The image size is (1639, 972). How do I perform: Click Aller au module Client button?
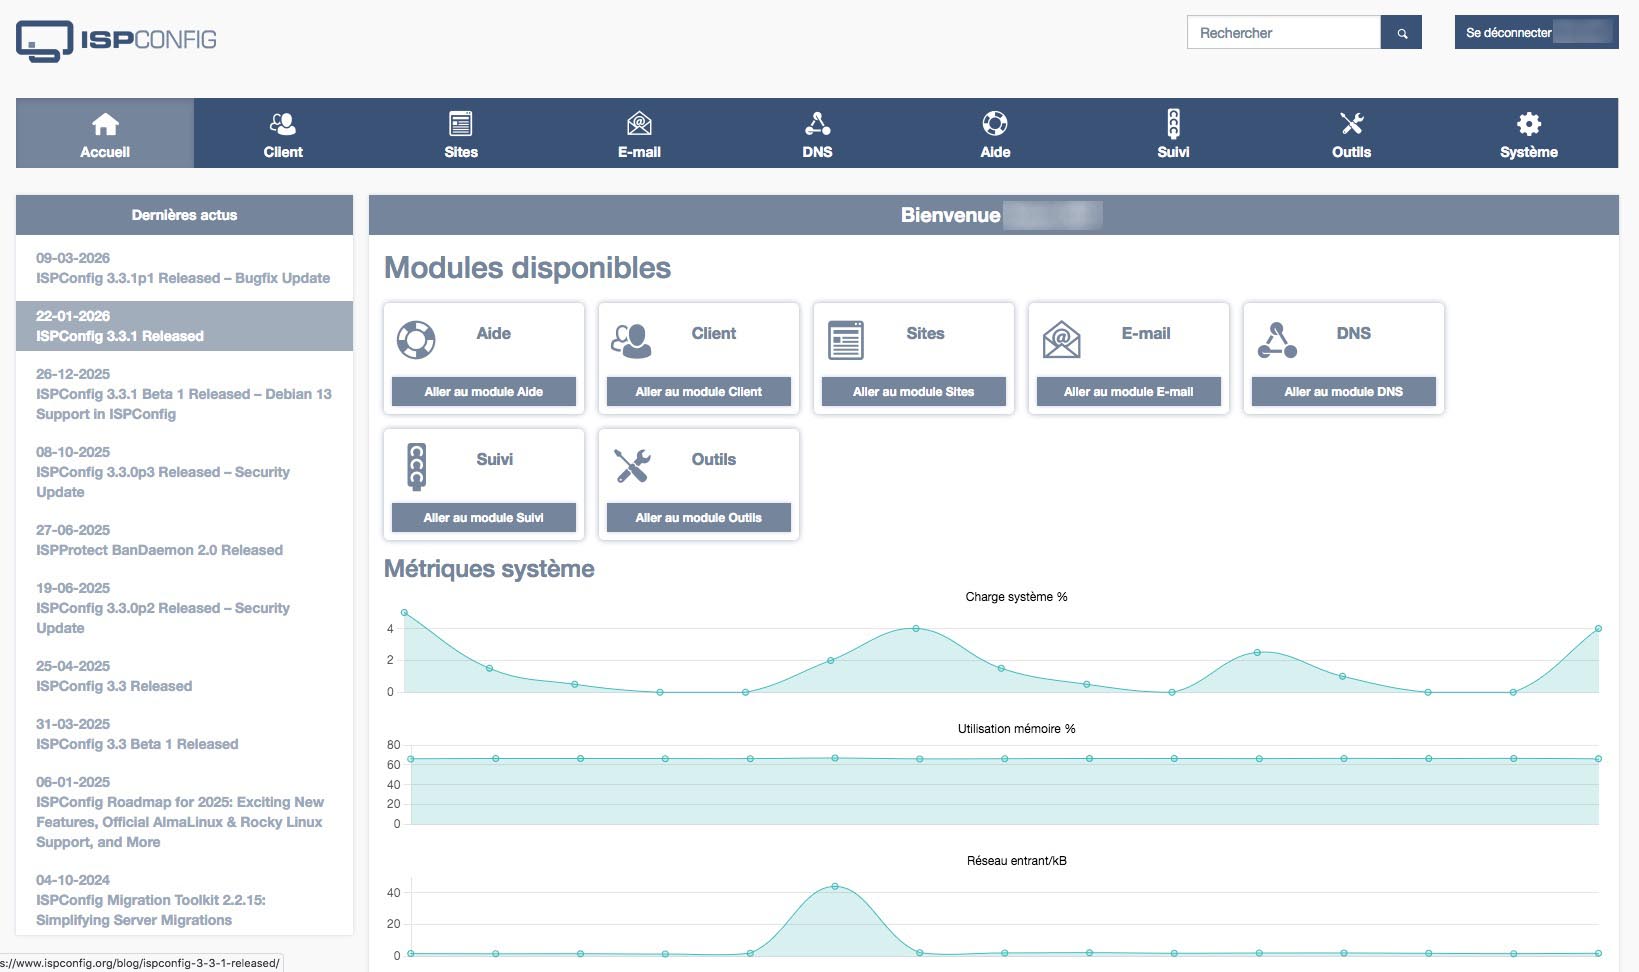[x=699, y=392]
